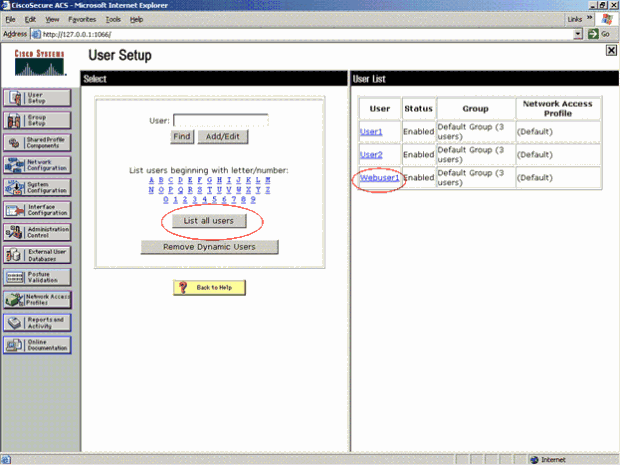Click the Group column header
620x465 pixels.
click(x=476, y=108)
